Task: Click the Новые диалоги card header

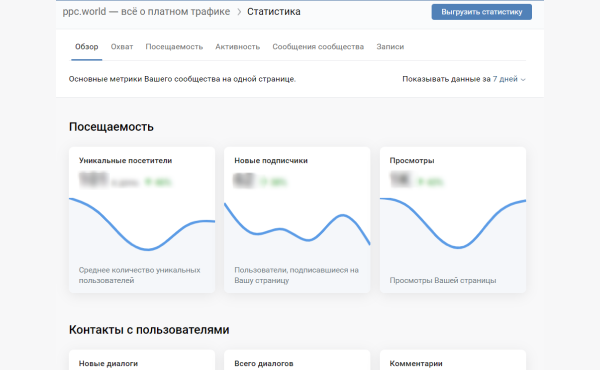Action: point(108,363)
